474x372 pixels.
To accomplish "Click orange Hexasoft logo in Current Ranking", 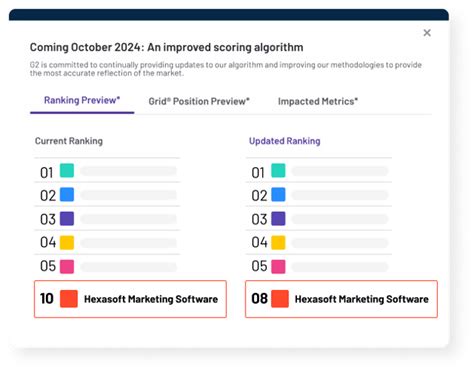I will pos(69,299).
